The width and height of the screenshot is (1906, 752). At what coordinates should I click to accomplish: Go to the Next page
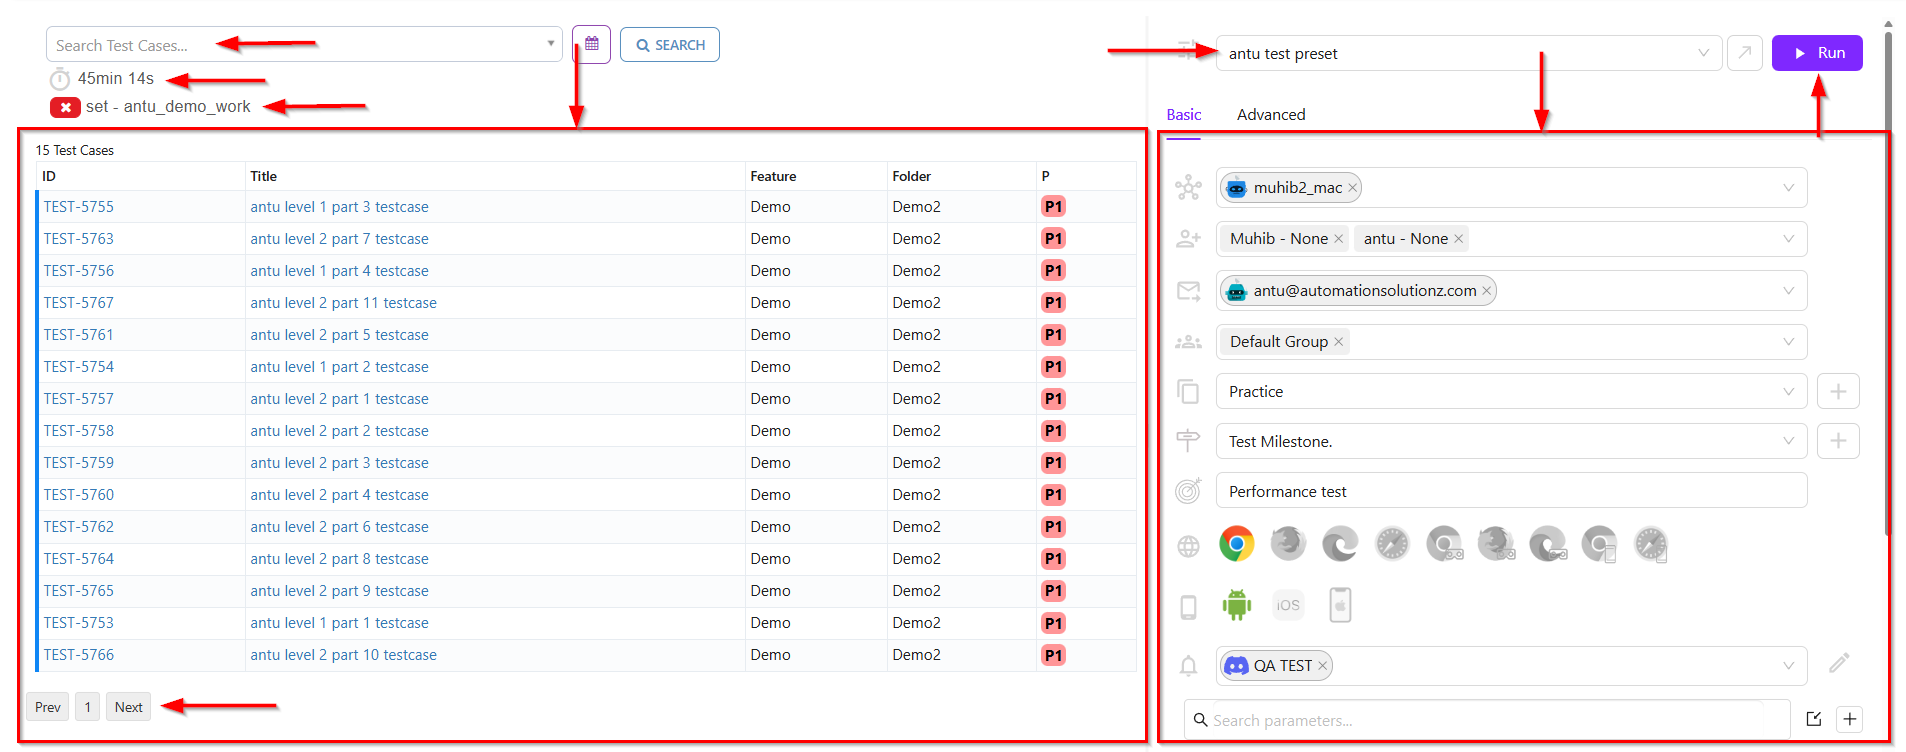[128, 707]
